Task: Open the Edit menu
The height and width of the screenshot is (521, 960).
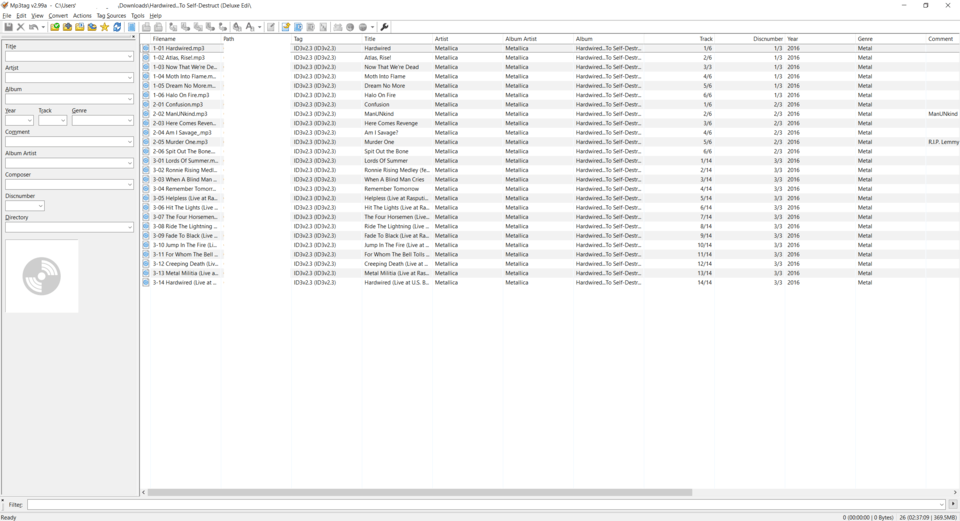Action: [x=21, y=16]
